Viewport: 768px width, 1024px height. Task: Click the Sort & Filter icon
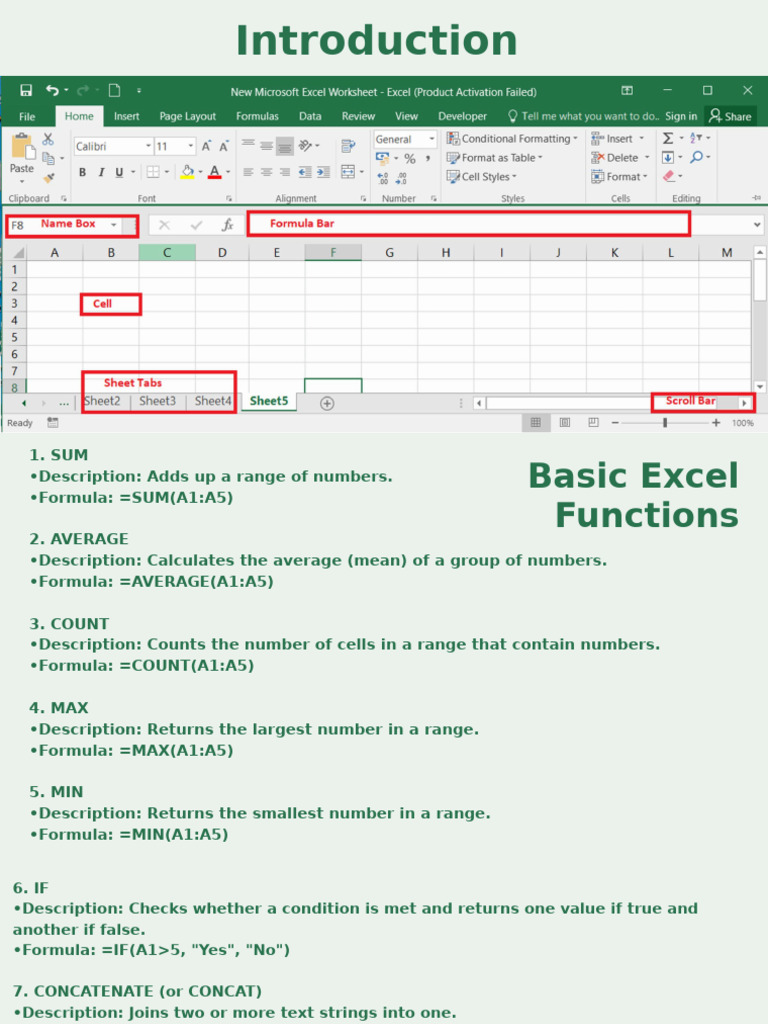pyautogui.click(x=696, y=138)
